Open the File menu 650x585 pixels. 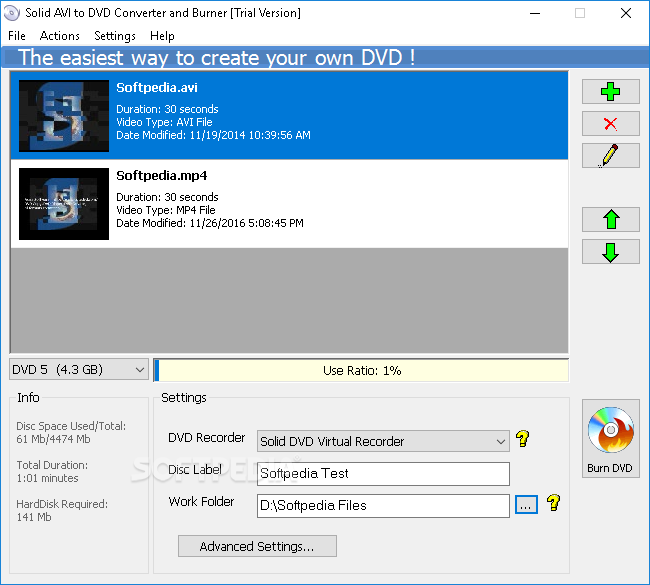(x=17, y=36)
